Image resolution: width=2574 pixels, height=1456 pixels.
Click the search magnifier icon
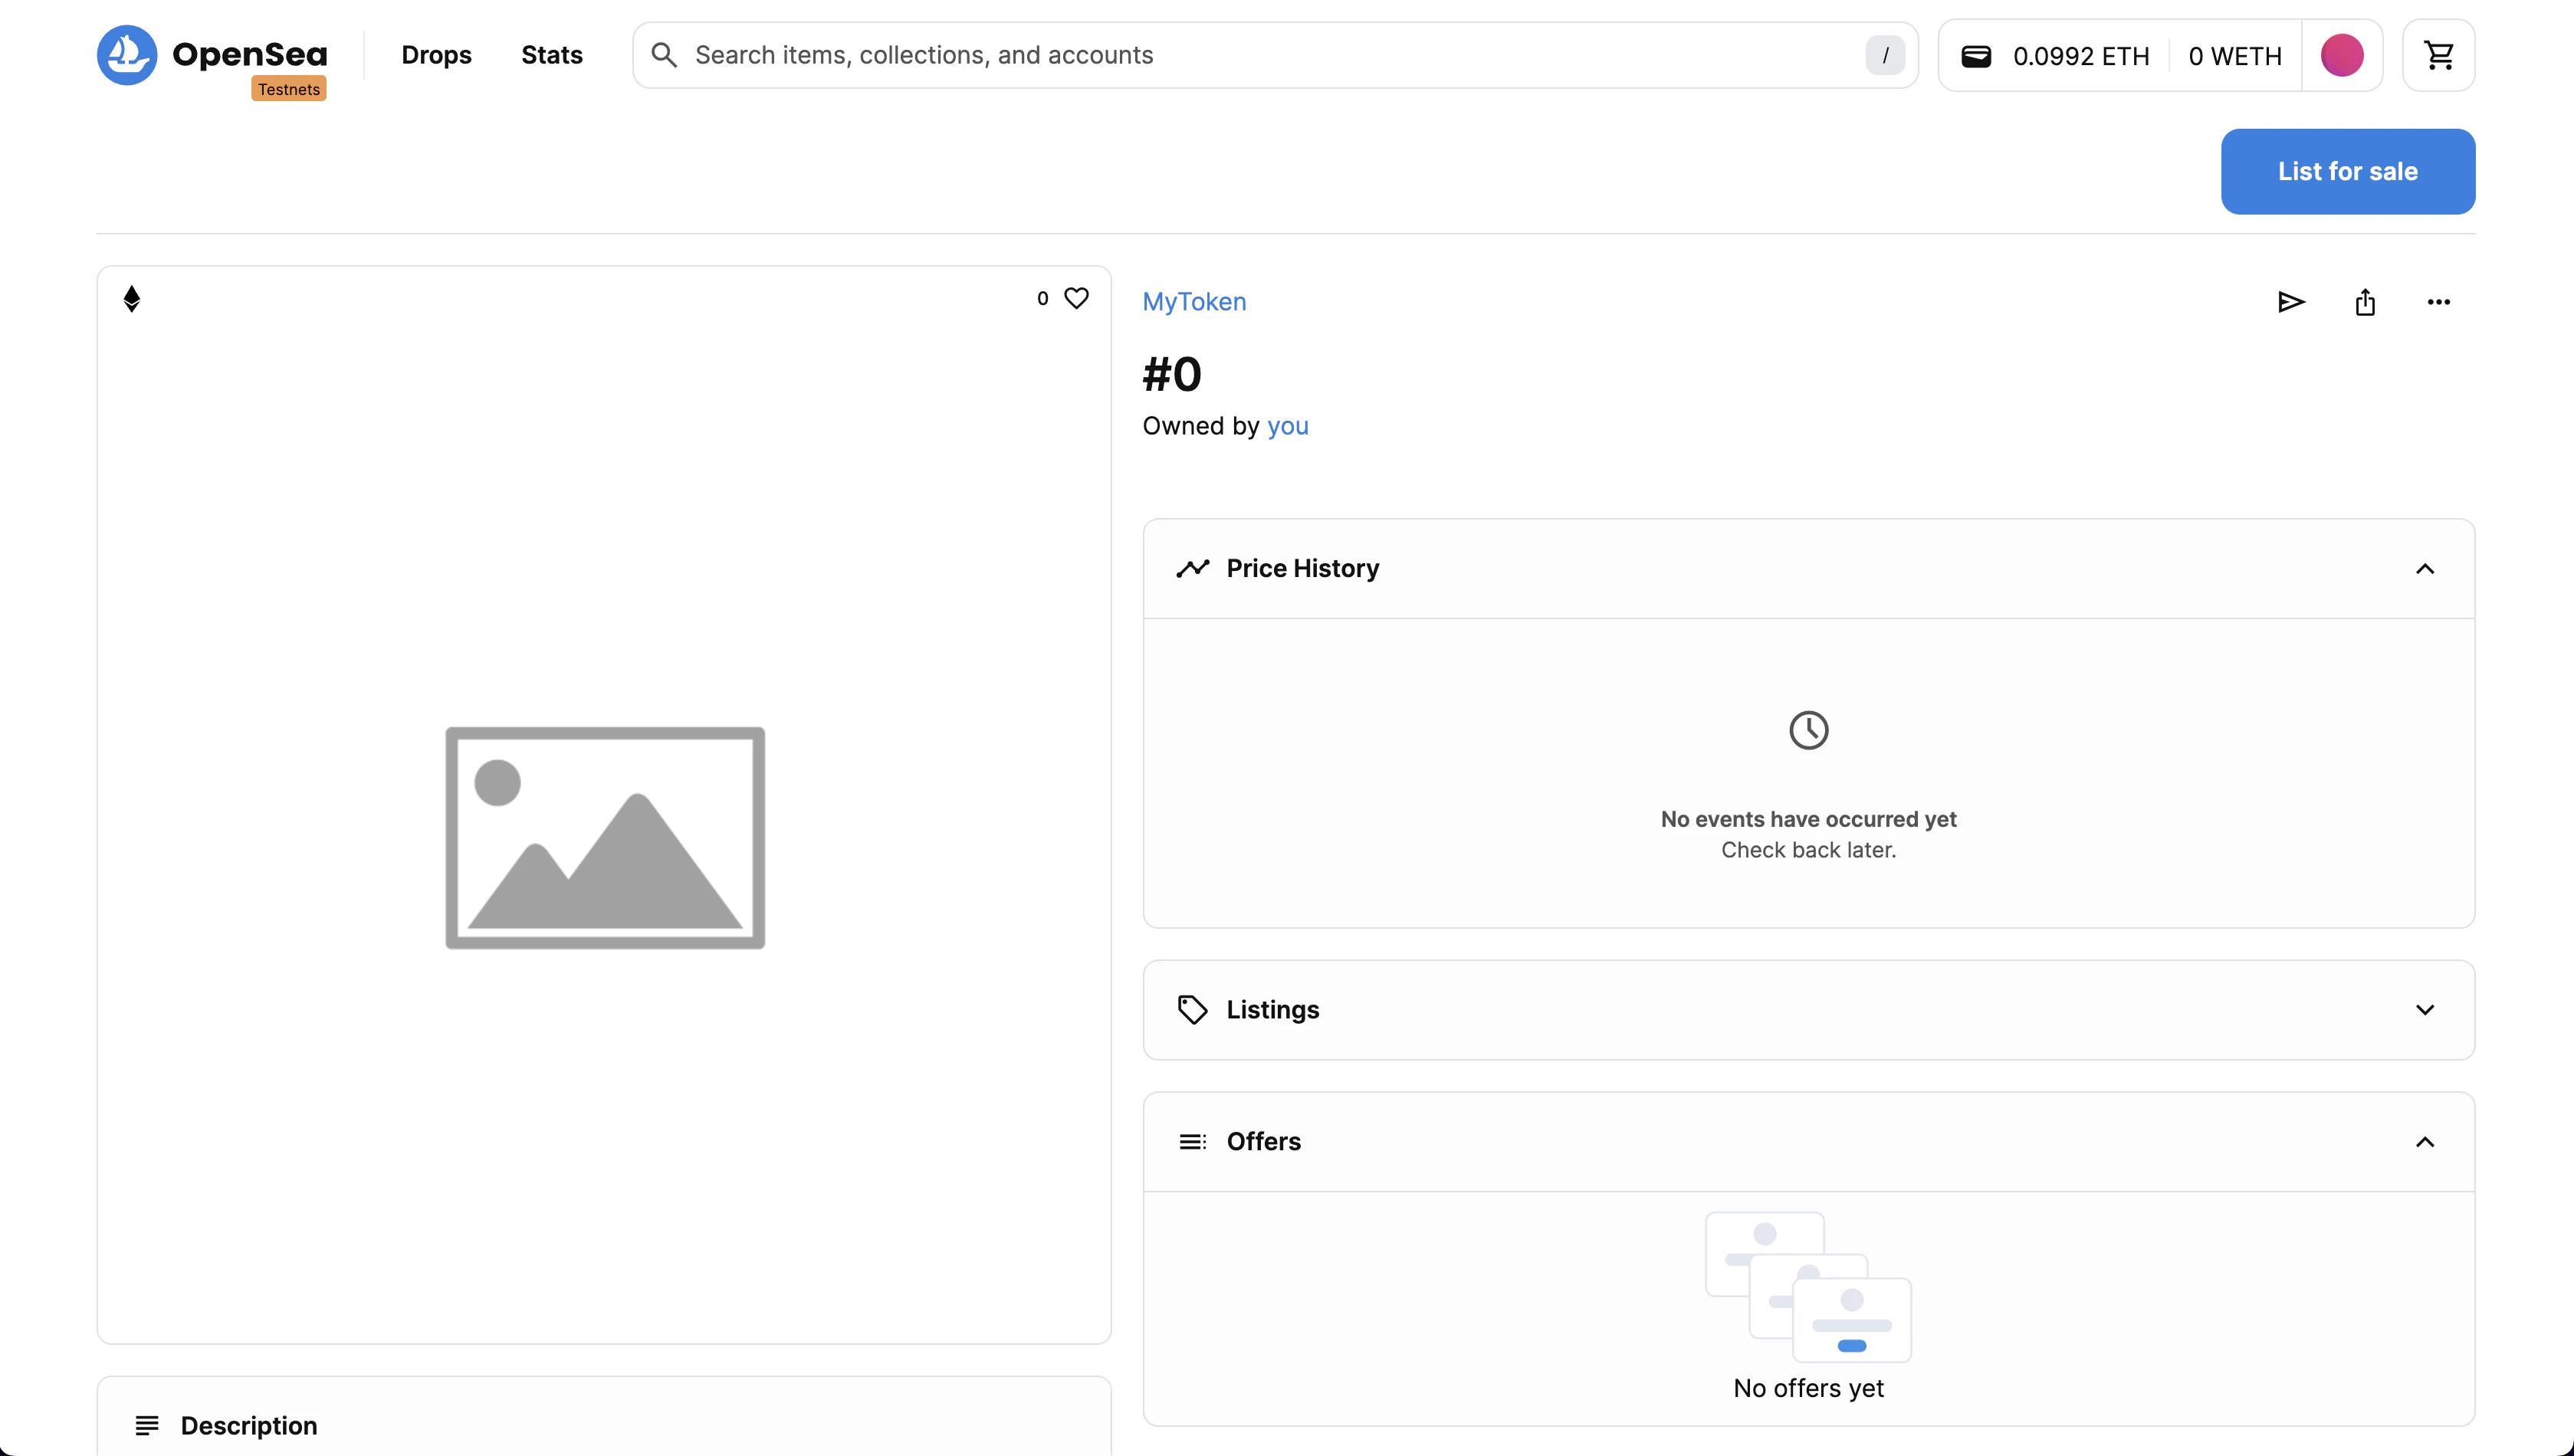tap(664, 55)
